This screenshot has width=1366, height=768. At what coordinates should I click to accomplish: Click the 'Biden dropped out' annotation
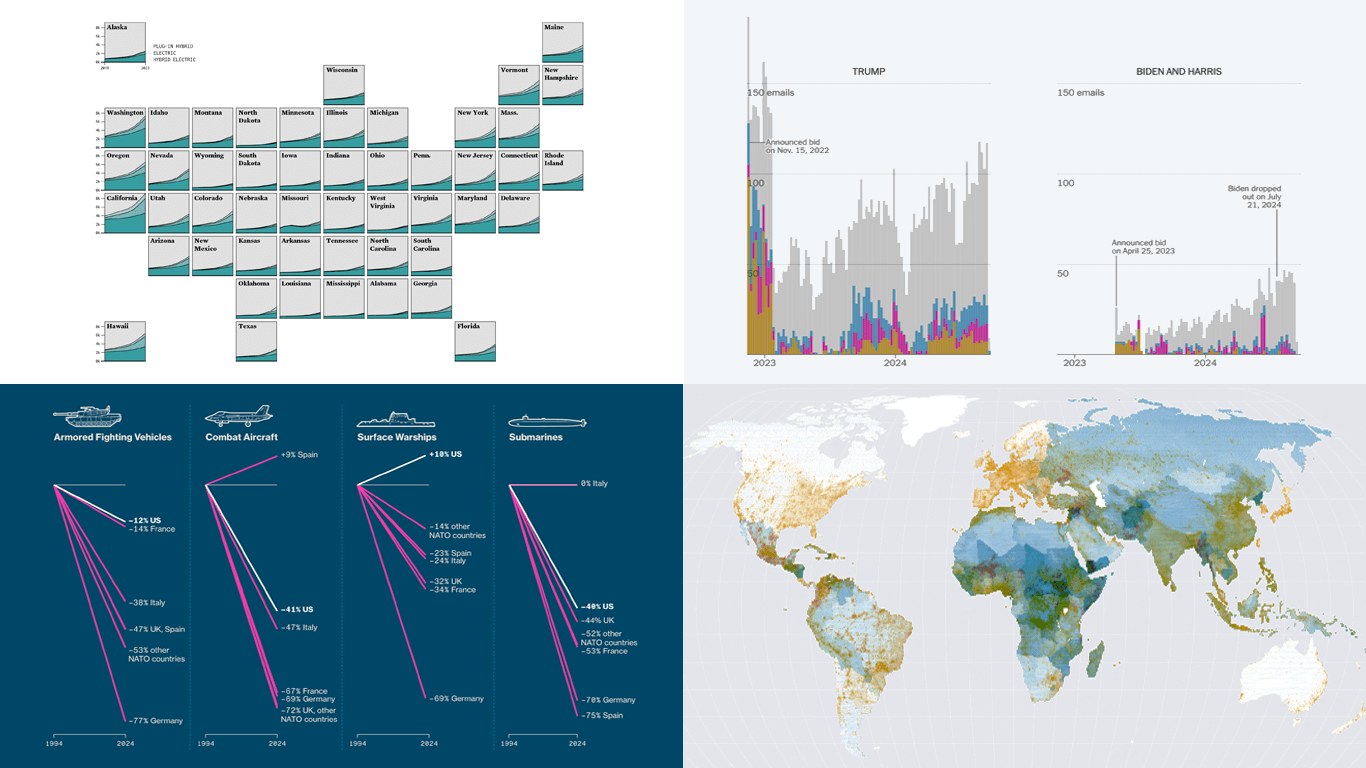1254,196
